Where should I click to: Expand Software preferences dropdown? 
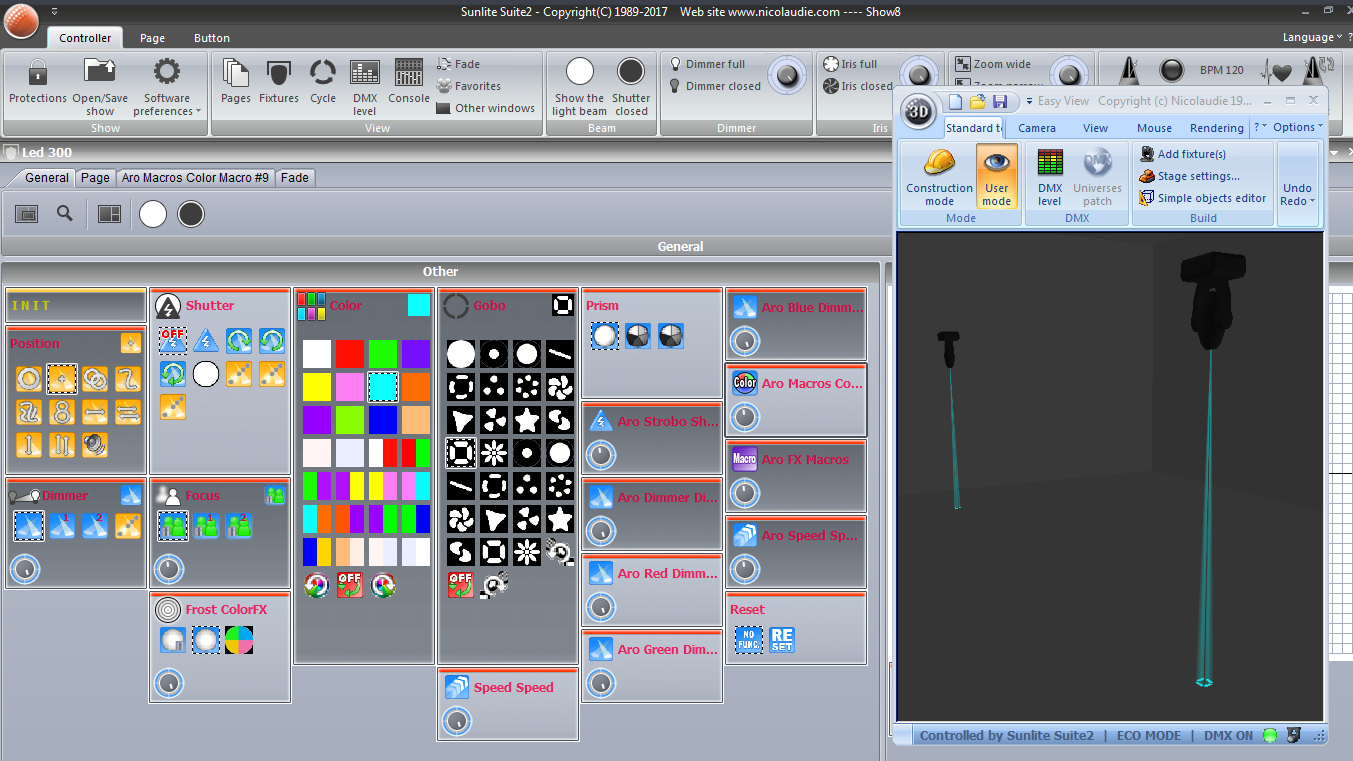click(x=167, y=104)
